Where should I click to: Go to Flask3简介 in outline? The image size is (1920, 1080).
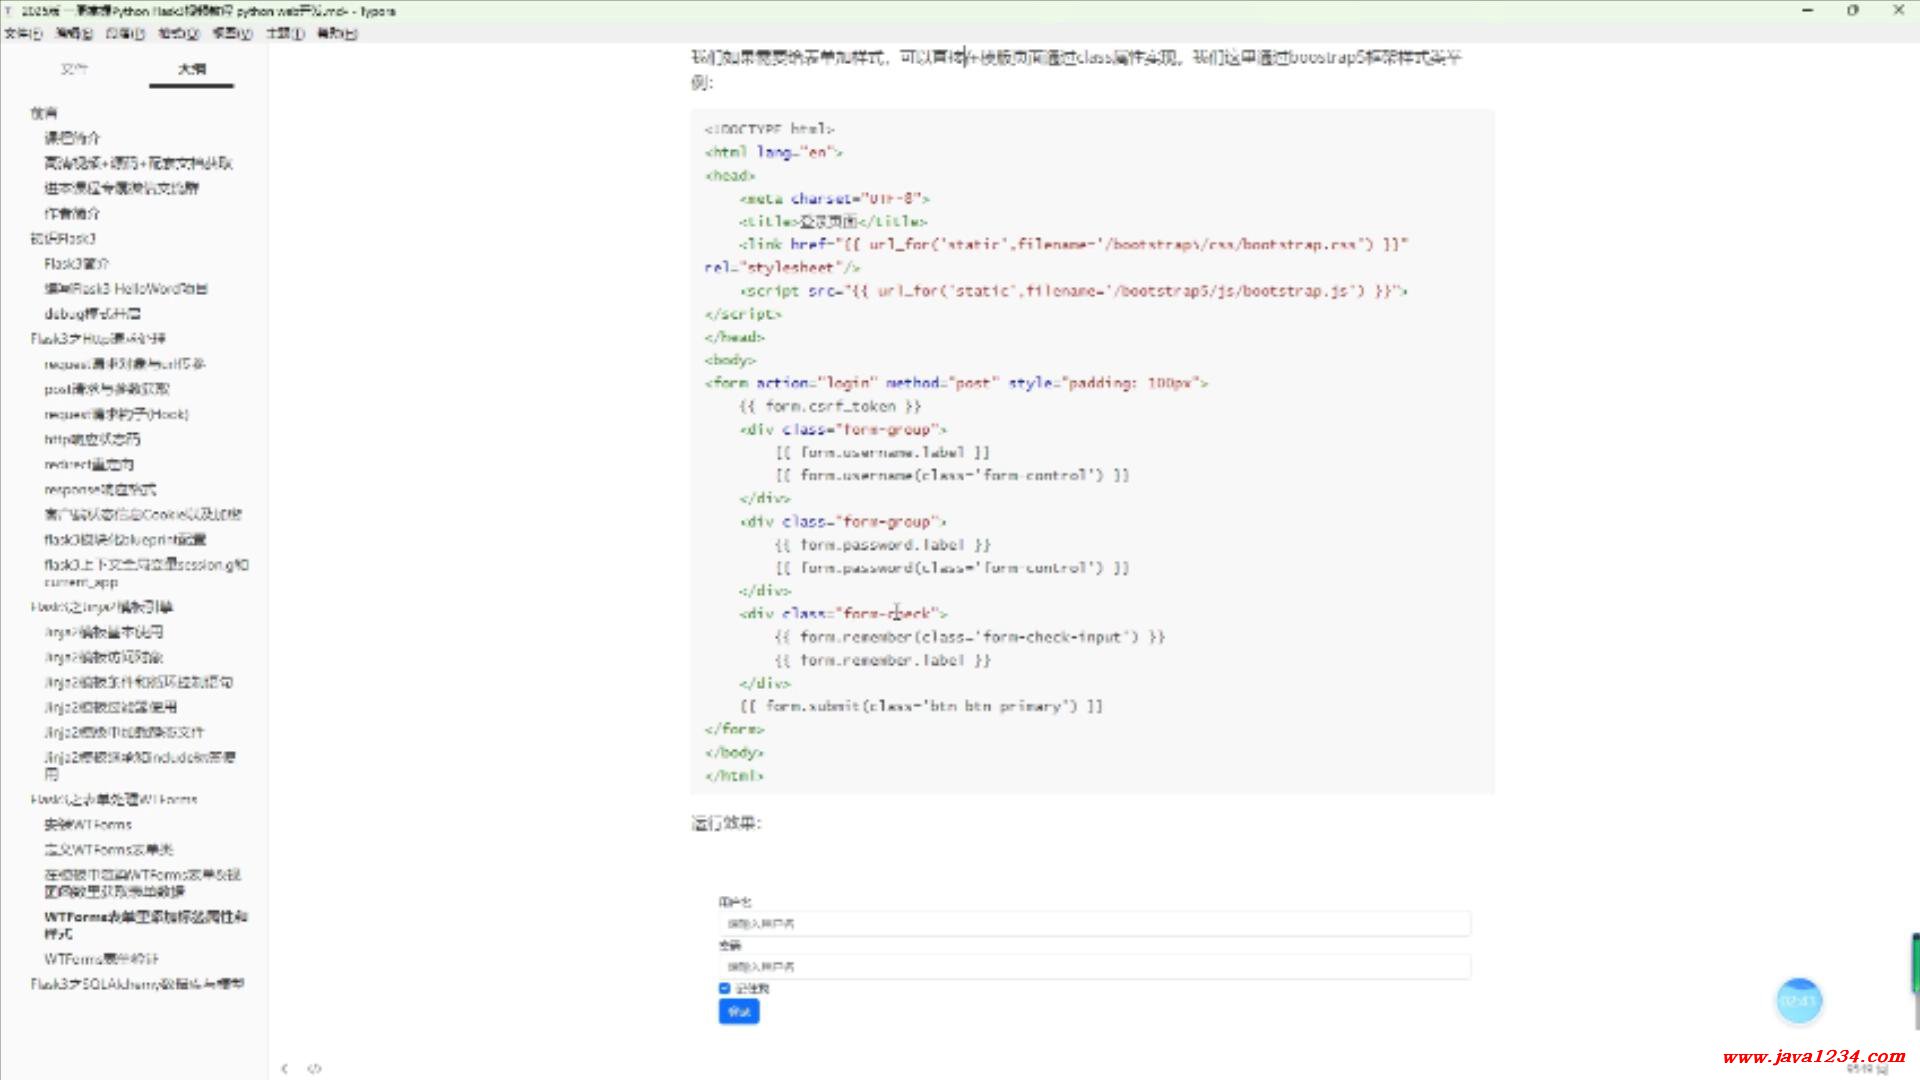pyautogui.click(x=77, y=263)
